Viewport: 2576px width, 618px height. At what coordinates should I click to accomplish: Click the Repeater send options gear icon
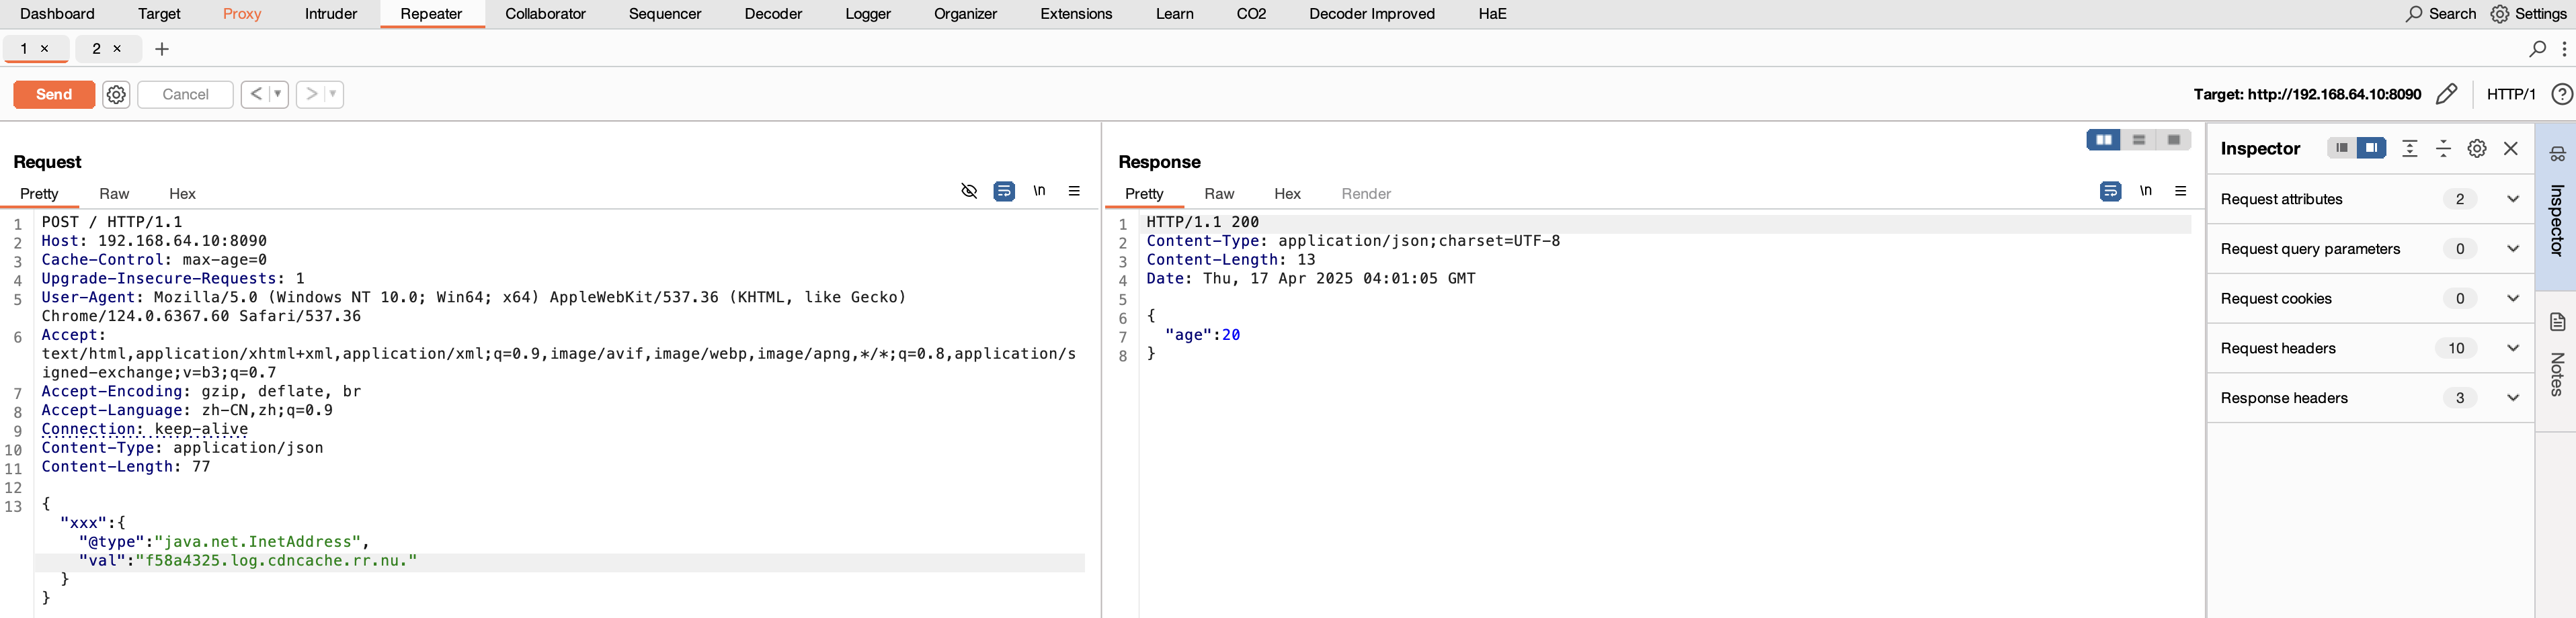point(116,94)
